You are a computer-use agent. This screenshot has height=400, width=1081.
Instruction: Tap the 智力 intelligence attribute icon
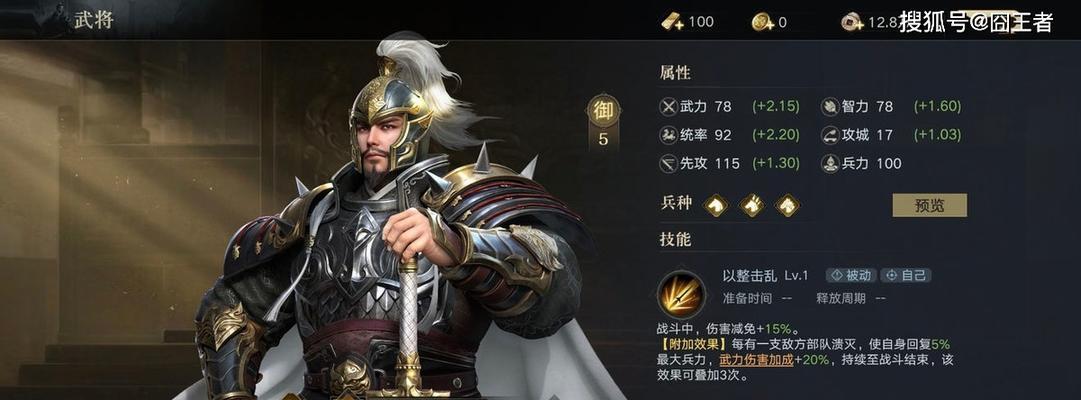tap(829, 107)
